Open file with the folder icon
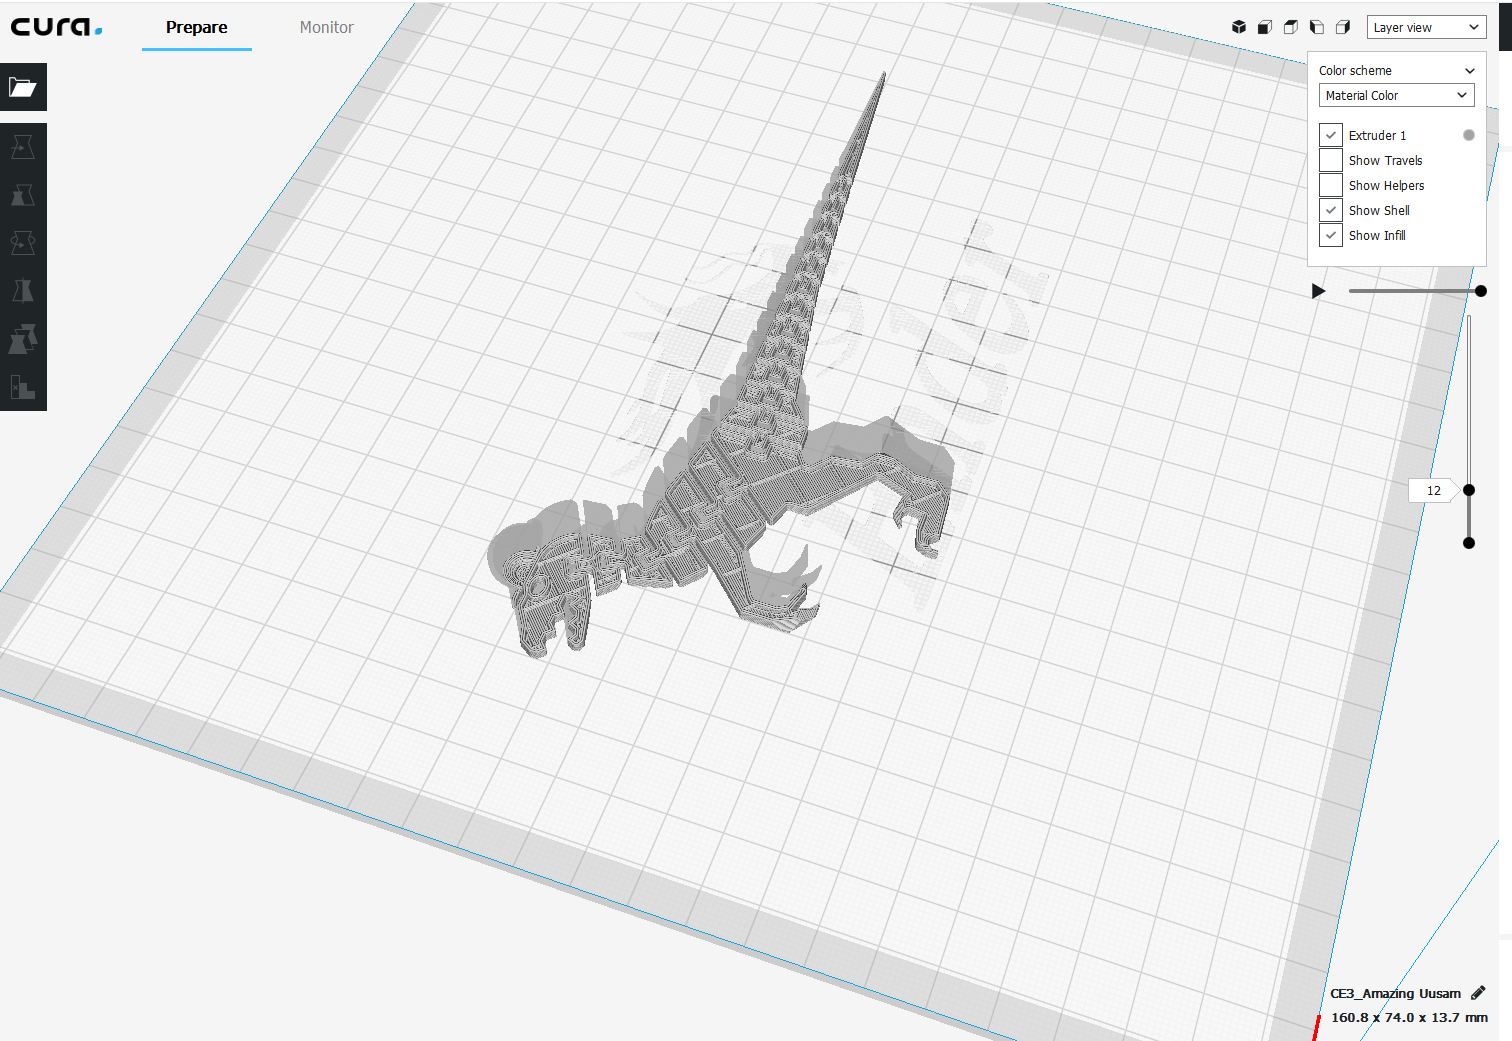The width and height of the screenshot is (1512, 1041). [23, 87]
